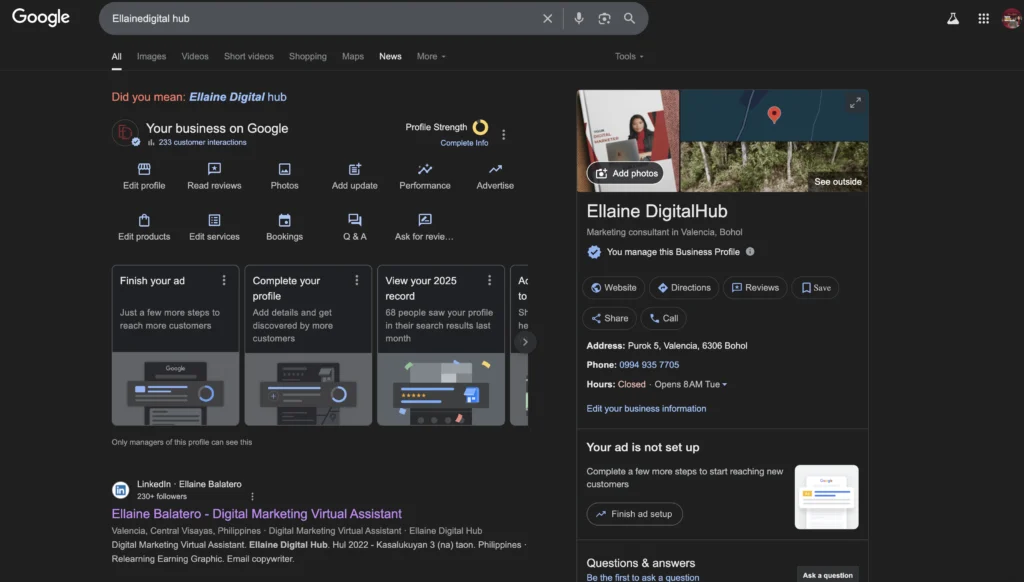Select the All results tab
Image resolution: width=1024 pixels, height=582 pixels.
pos(116,57)
